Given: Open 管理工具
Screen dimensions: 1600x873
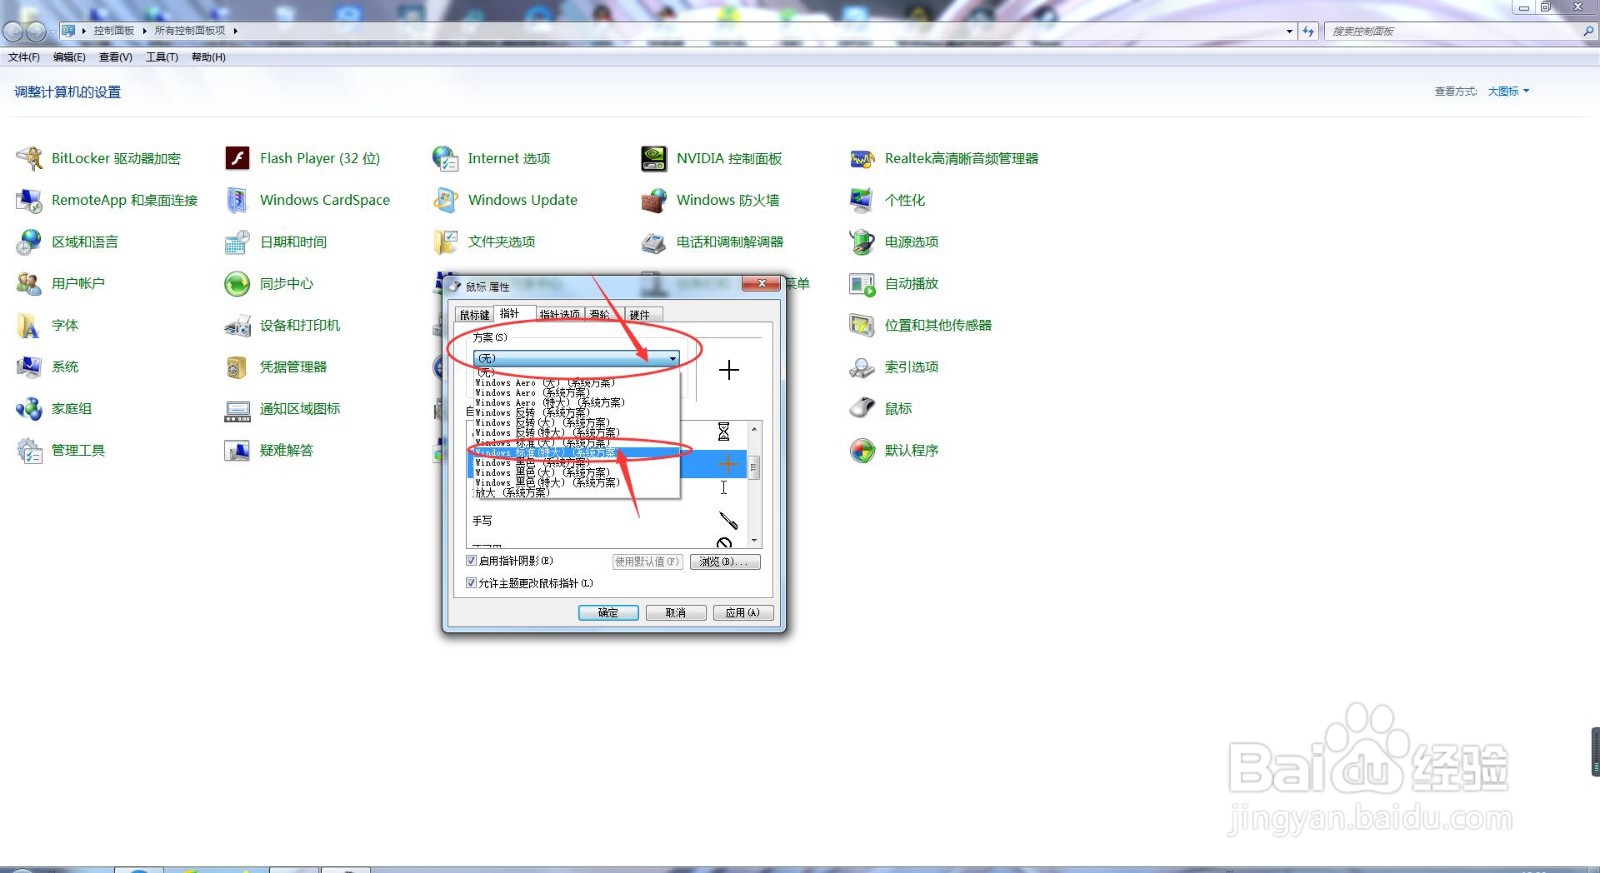Looking at the screenshot, I should point(60,451).
